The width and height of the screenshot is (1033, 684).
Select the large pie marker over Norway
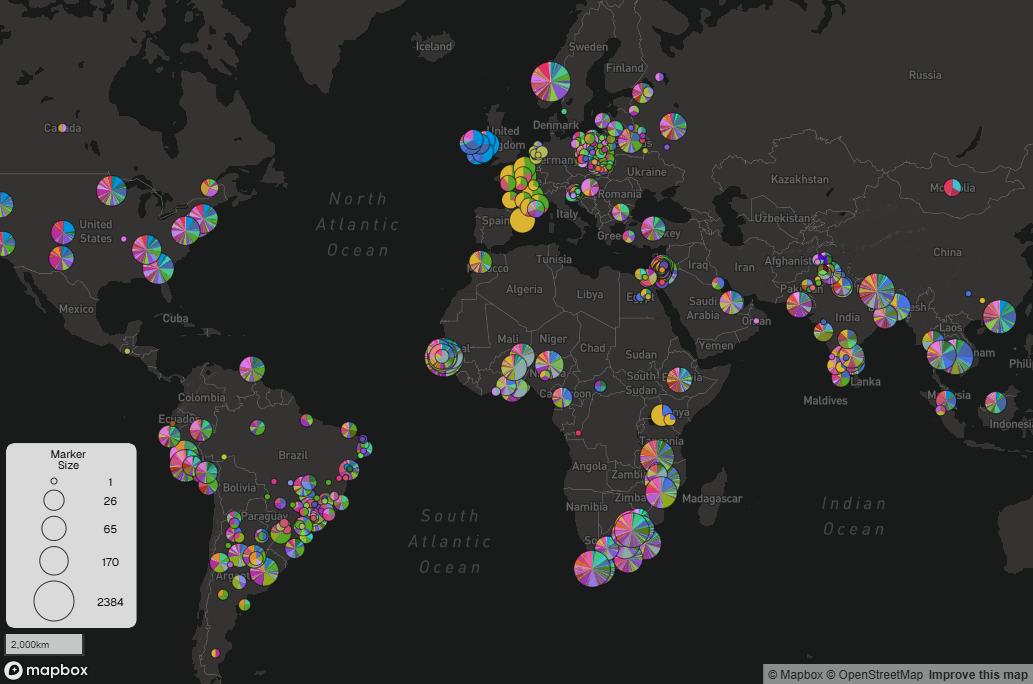[550, 80]
